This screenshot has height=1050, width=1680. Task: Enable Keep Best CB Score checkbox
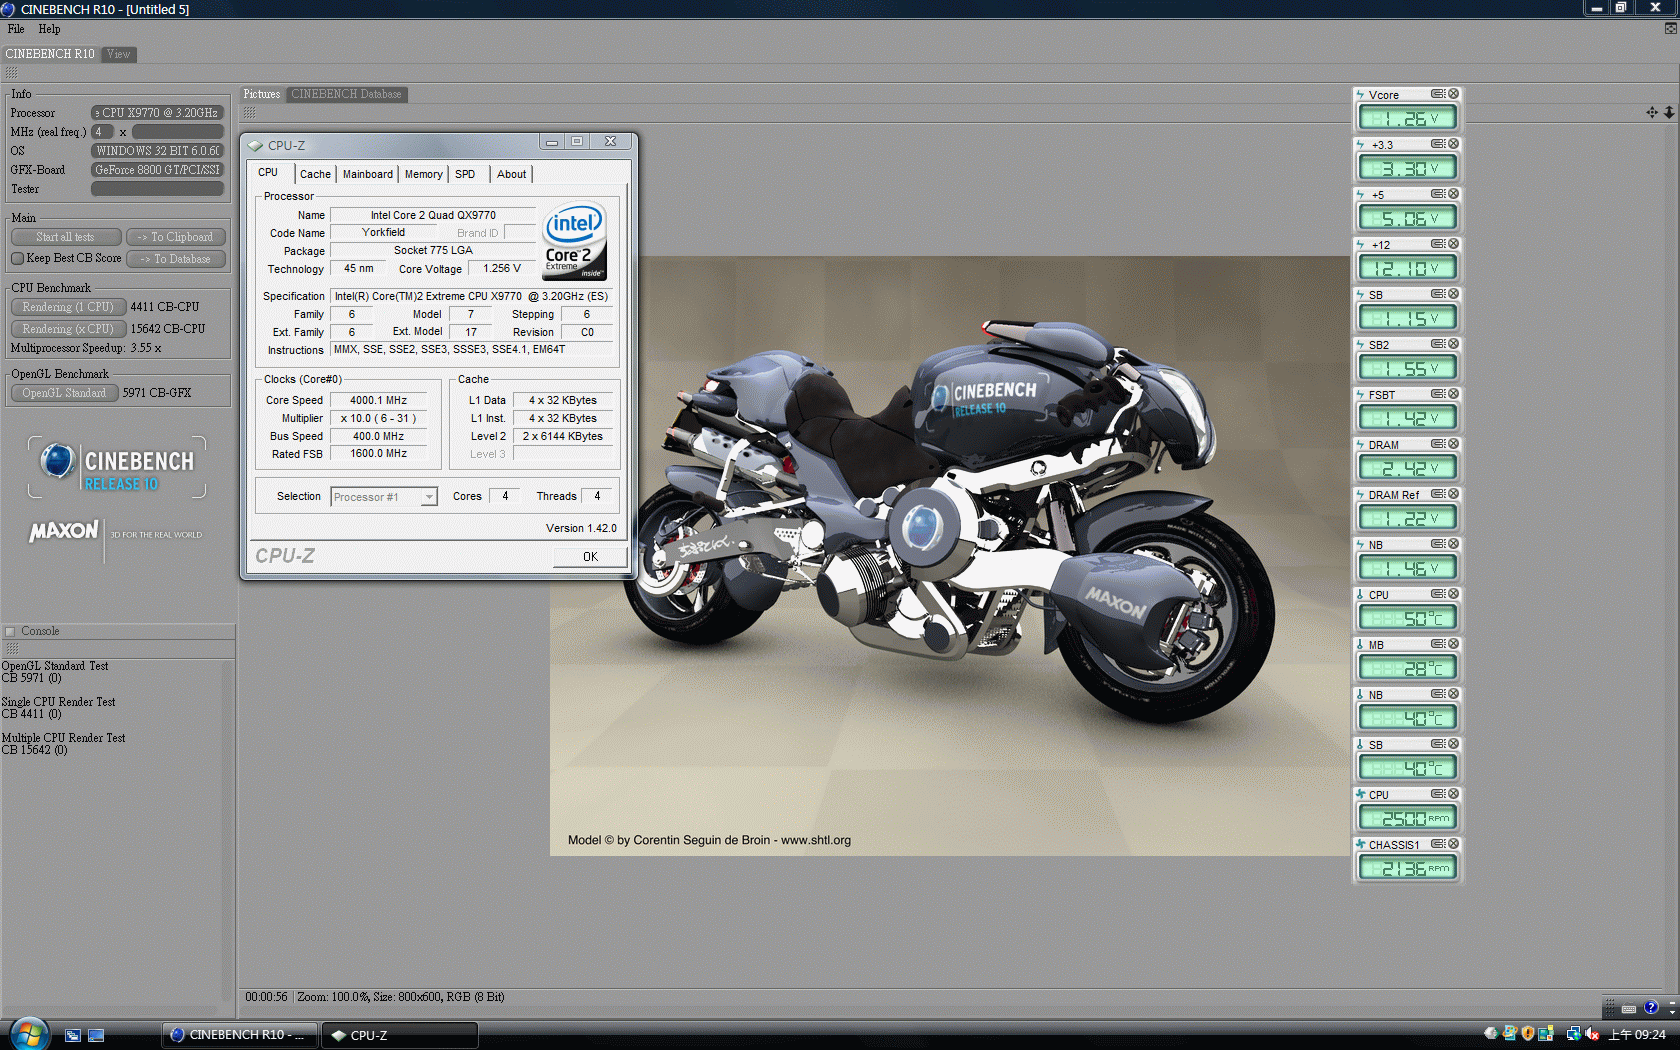[17, 259]
